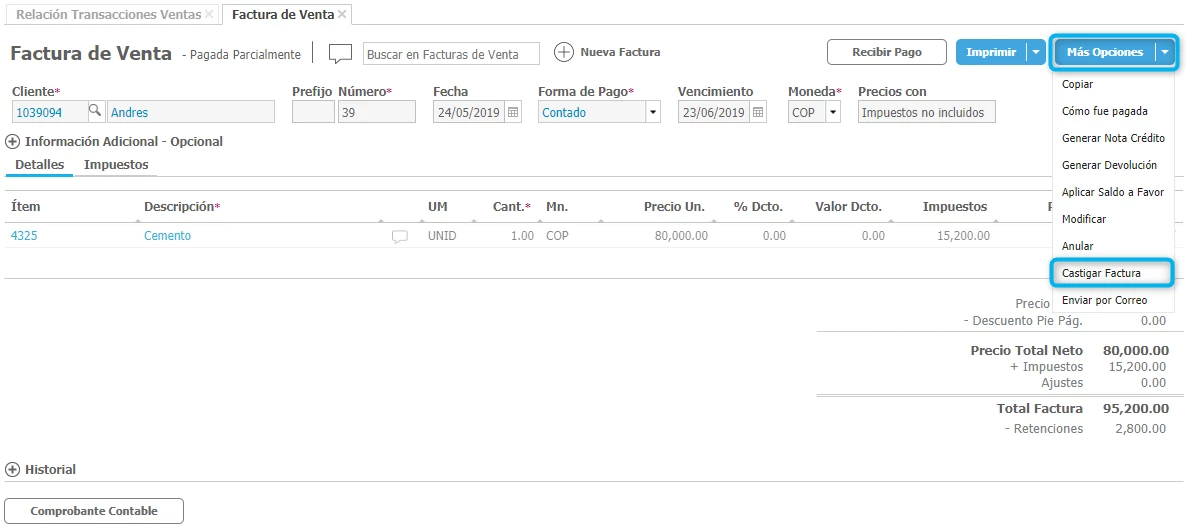Open the Comprobante Contable button
1189x526 pixels.
click(94, 511)
